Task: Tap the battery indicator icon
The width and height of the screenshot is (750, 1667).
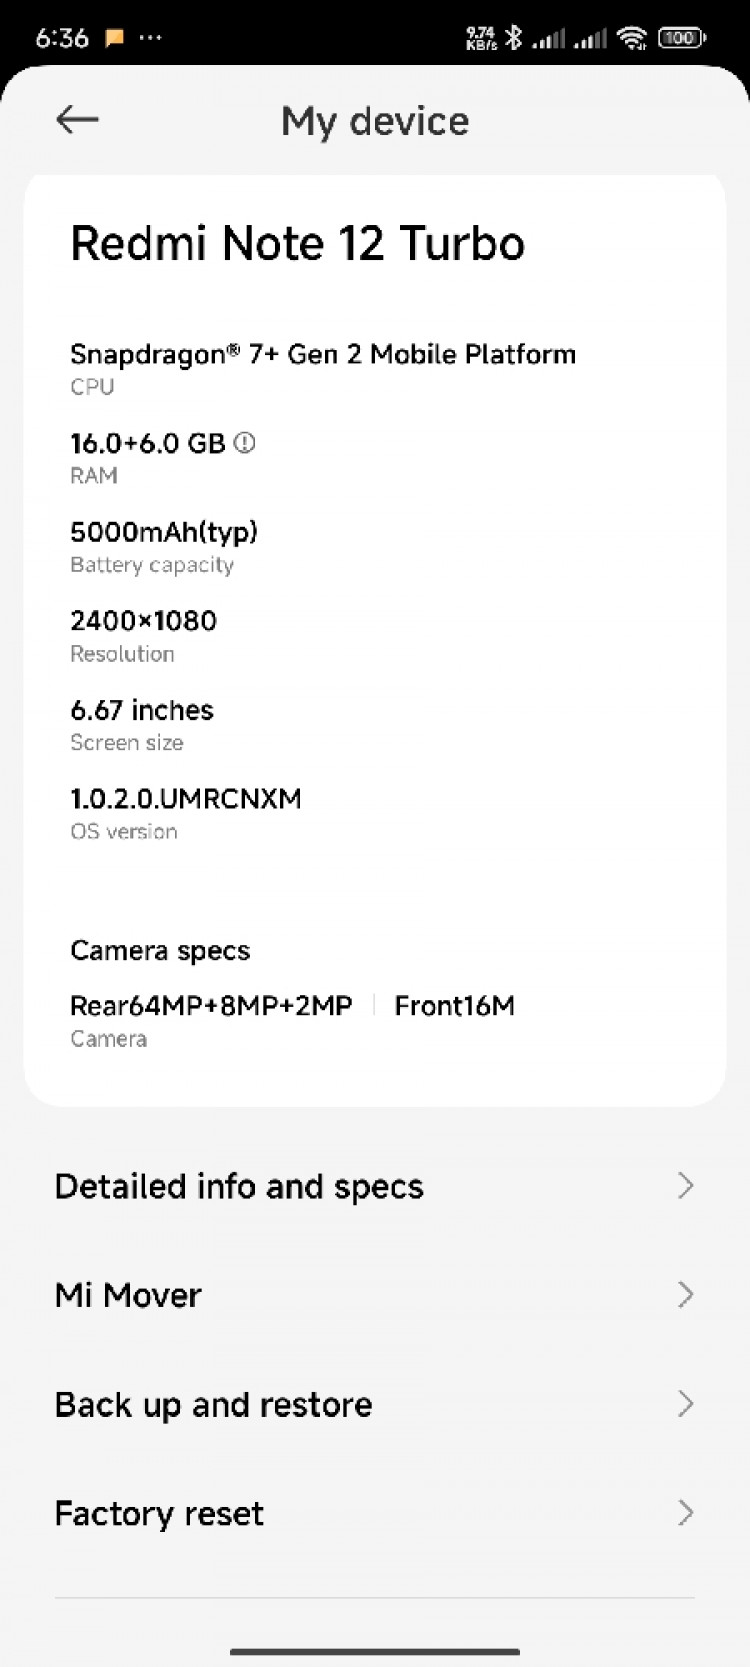Action: (682, 38)
